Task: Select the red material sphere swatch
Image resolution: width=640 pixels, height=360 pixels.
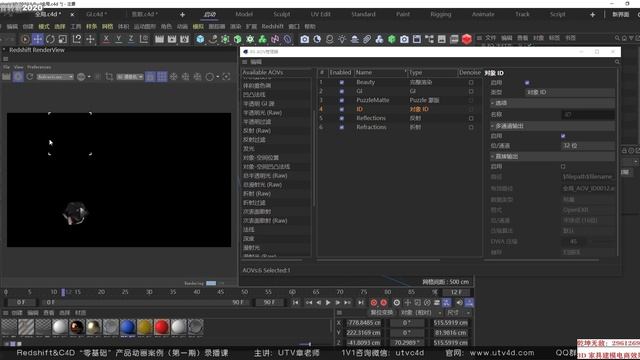Action: tap(162, 327)
